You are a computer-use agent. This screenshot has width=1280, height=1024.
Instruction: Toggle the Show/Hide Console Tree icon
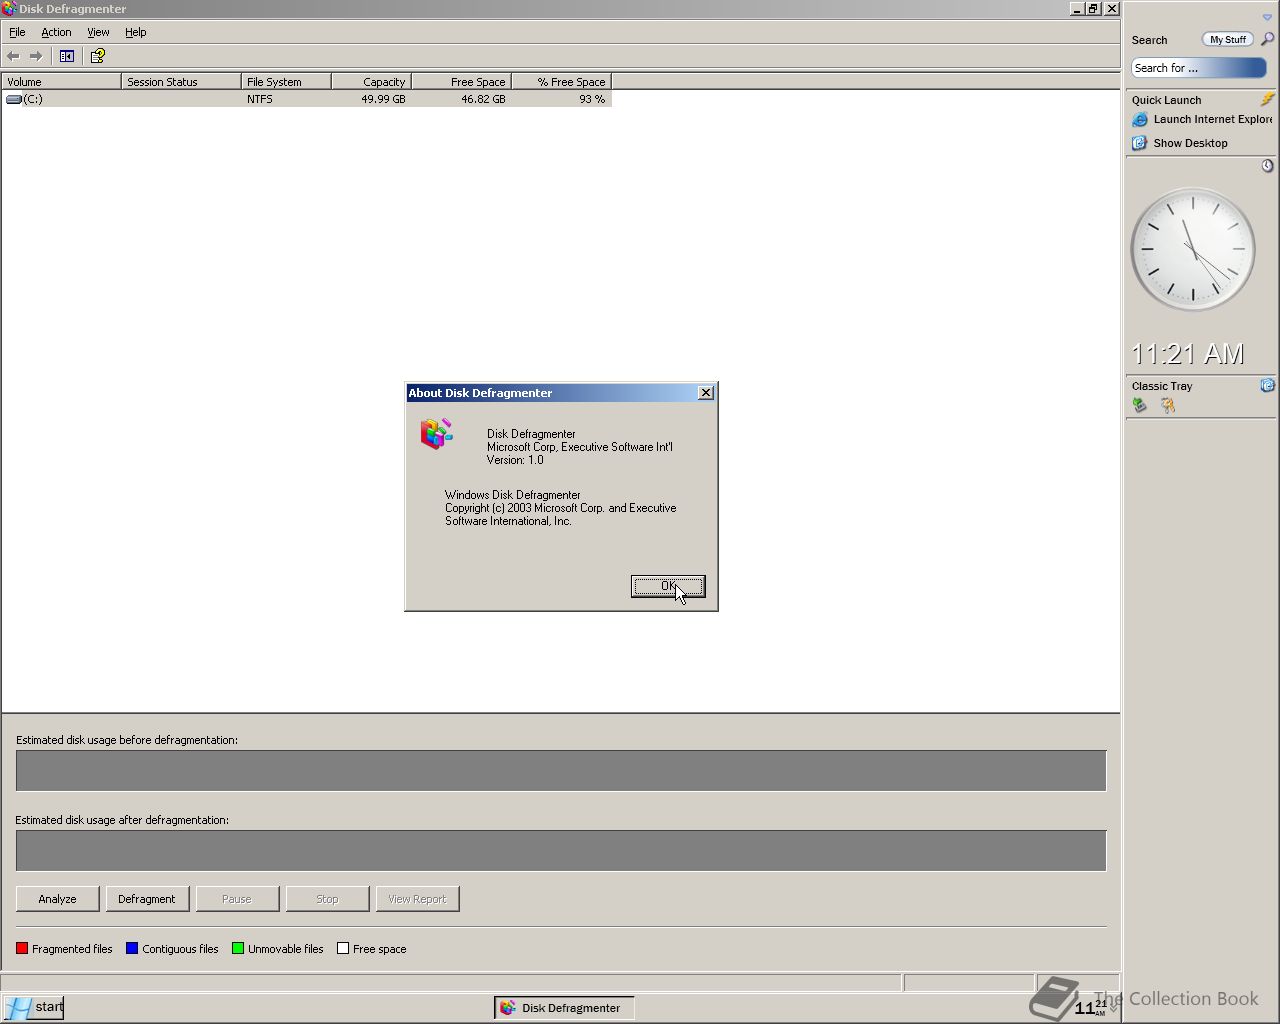point(67,56)
